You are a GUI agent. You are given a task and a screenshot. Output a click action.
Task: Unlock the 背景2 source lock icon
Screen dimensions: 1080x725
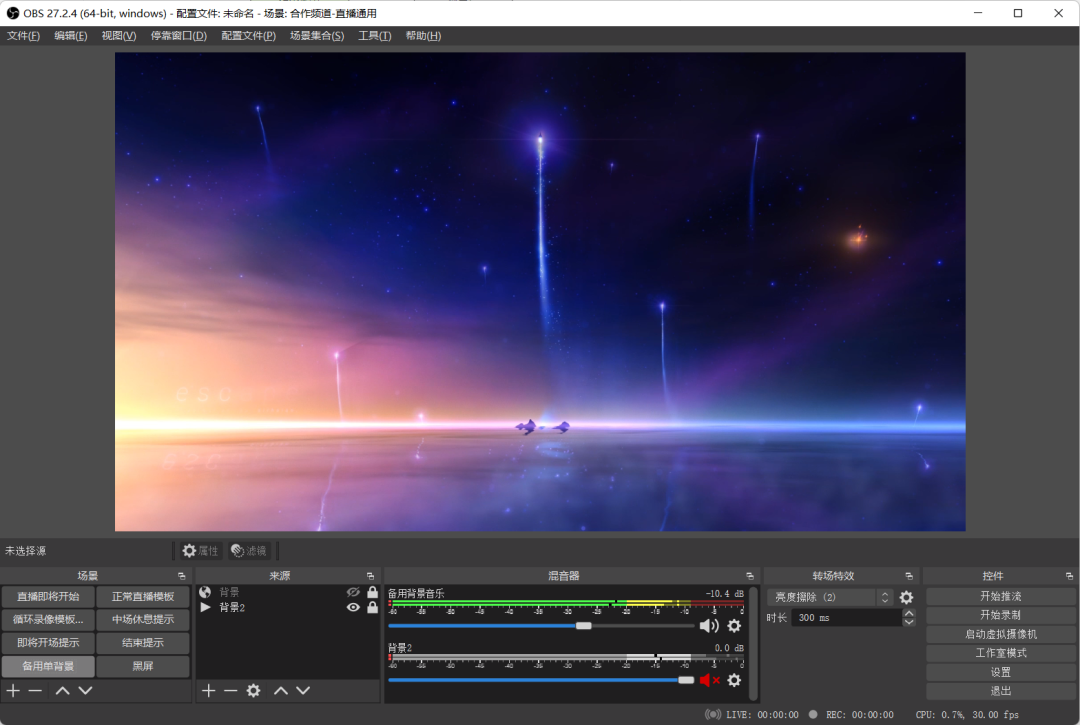[x=372, y=607]
